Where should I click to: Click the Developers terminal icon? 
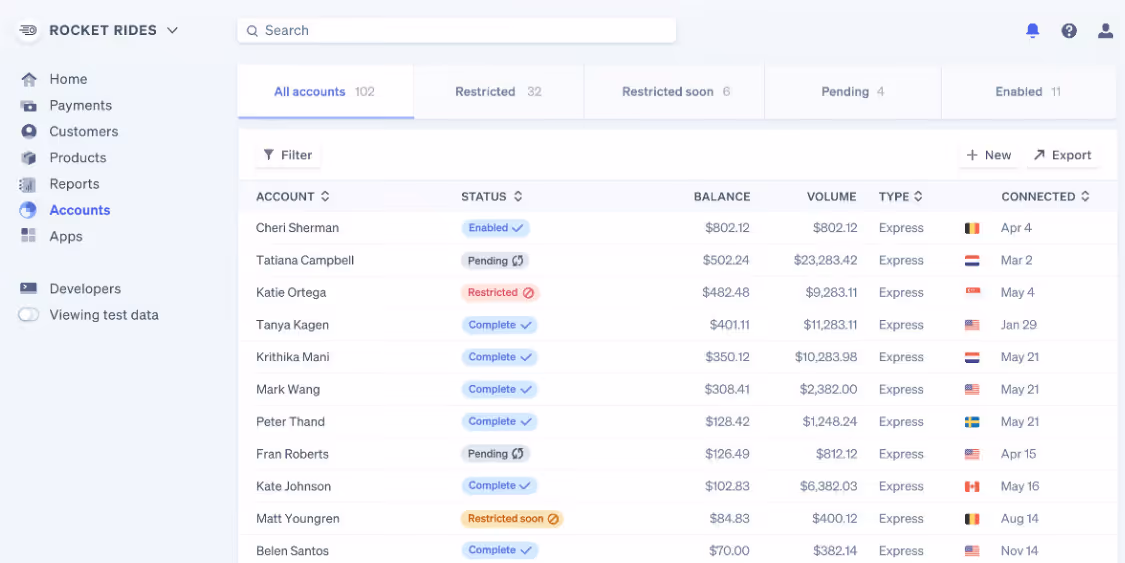(29, 288)
